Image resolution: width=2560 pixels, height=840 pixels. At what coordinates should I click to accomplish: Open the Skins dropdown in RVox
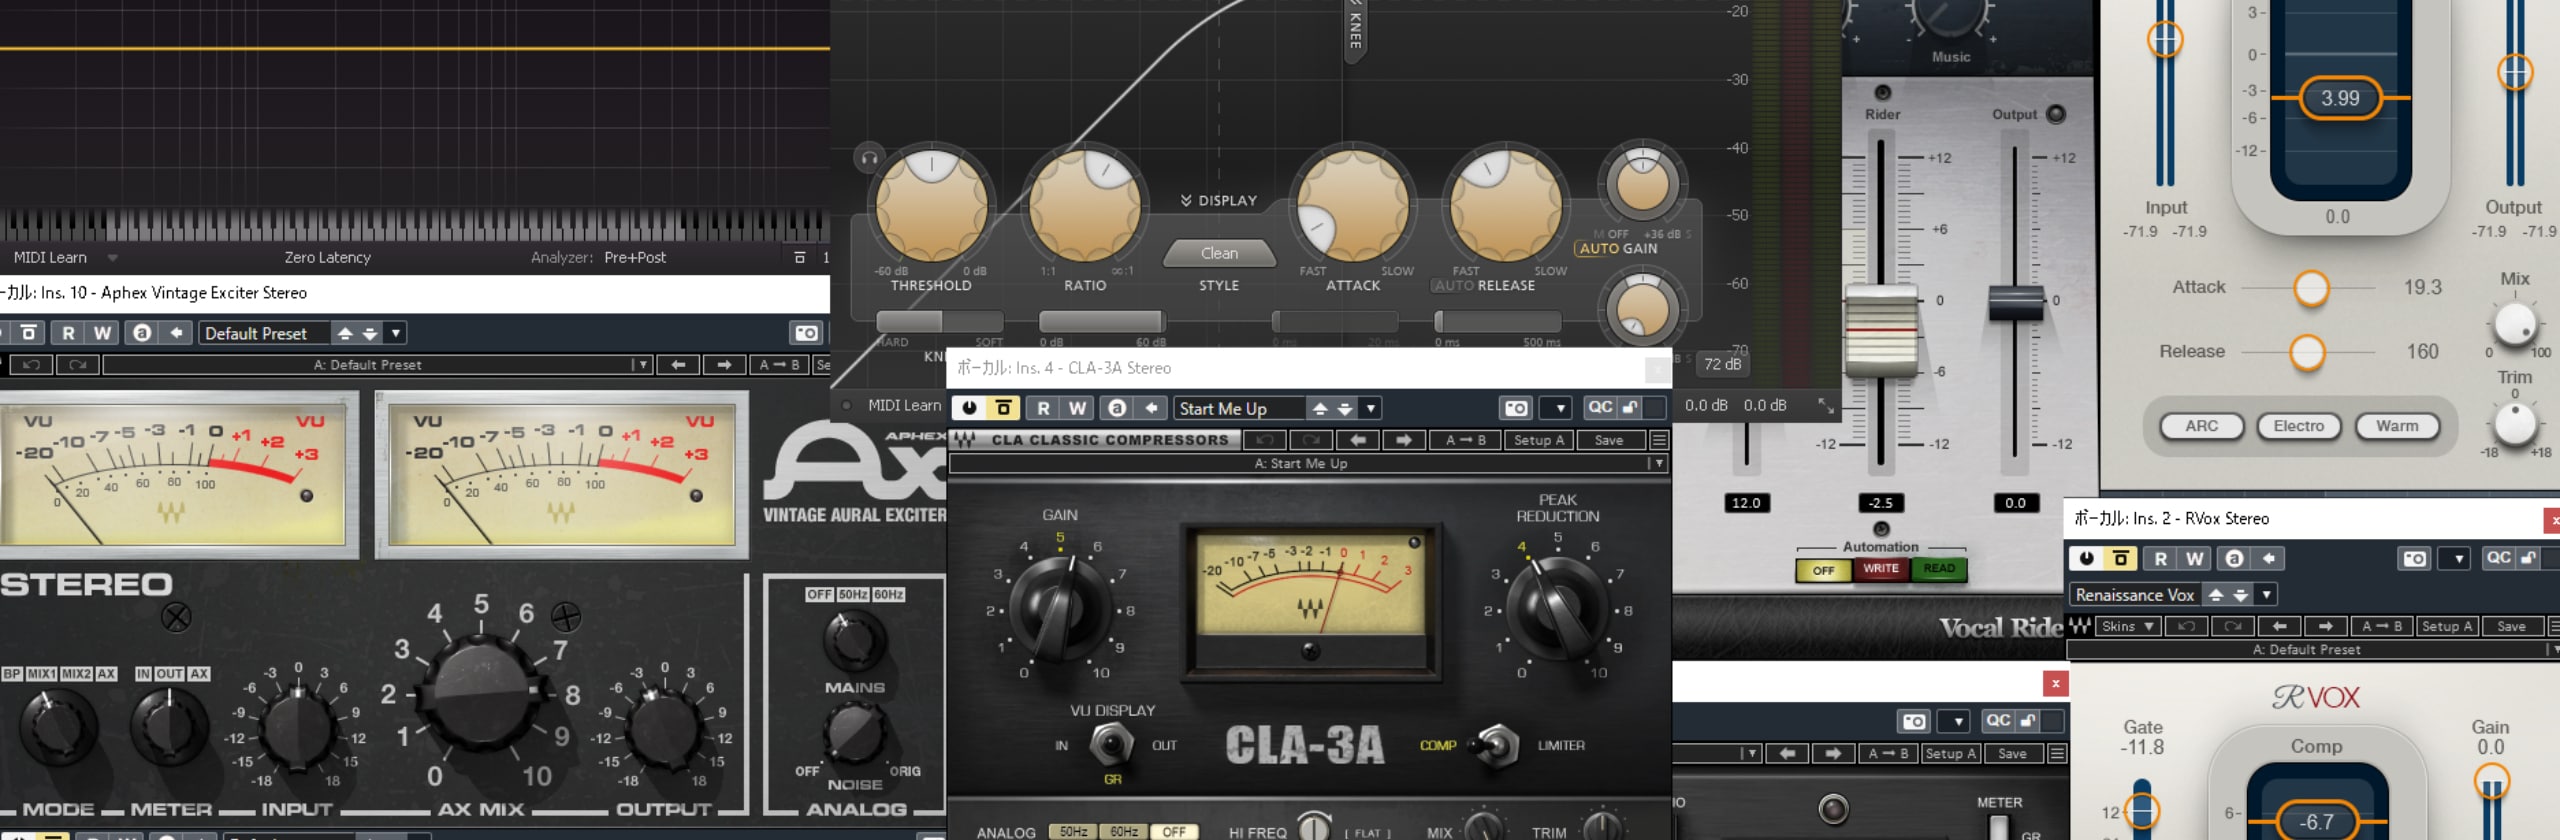(x=2127, y=627)
